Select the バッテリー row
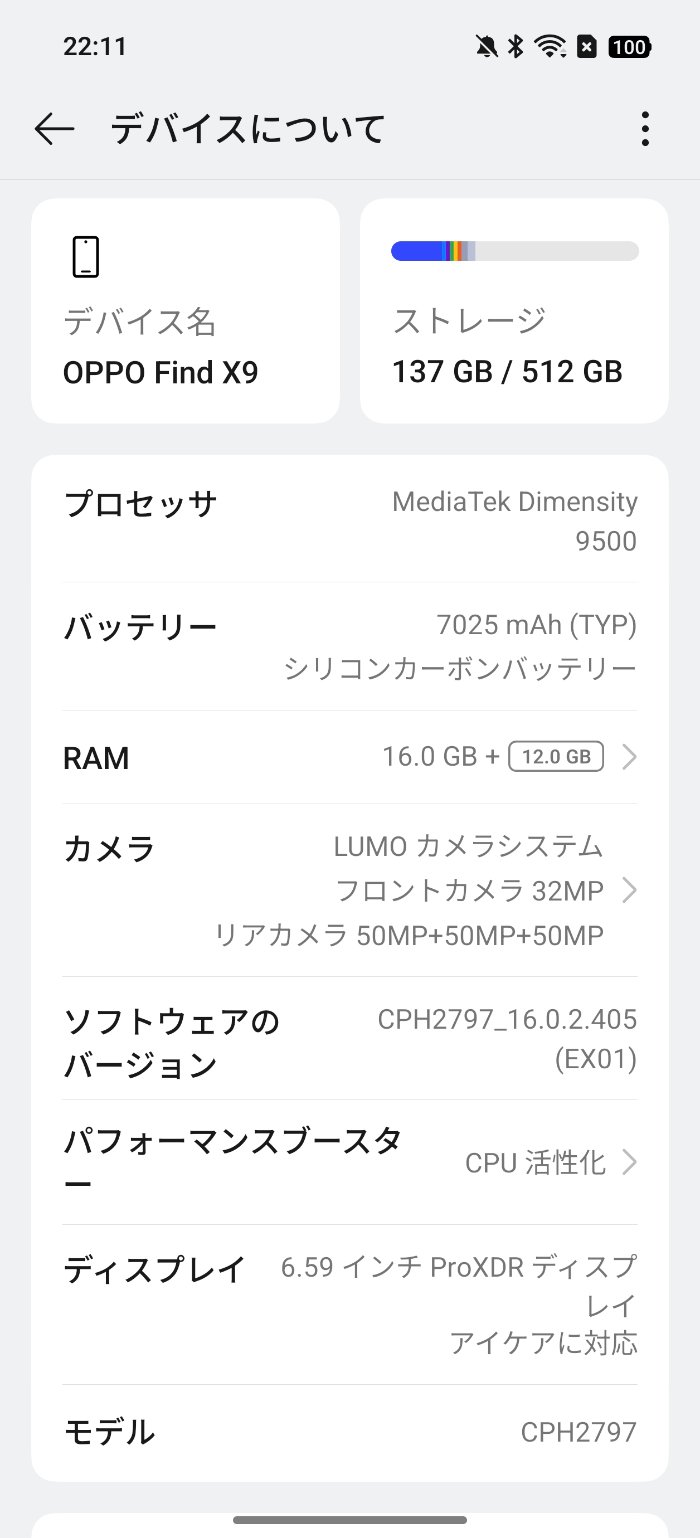 pyautogui.click(x=350, y=647)
